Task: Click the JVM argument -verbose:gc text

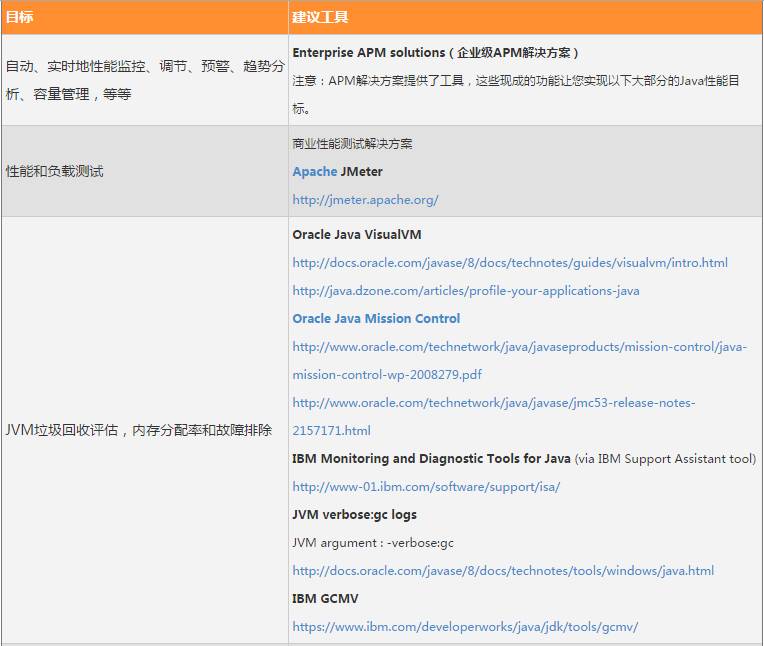Action: click(x=373, y=543)
